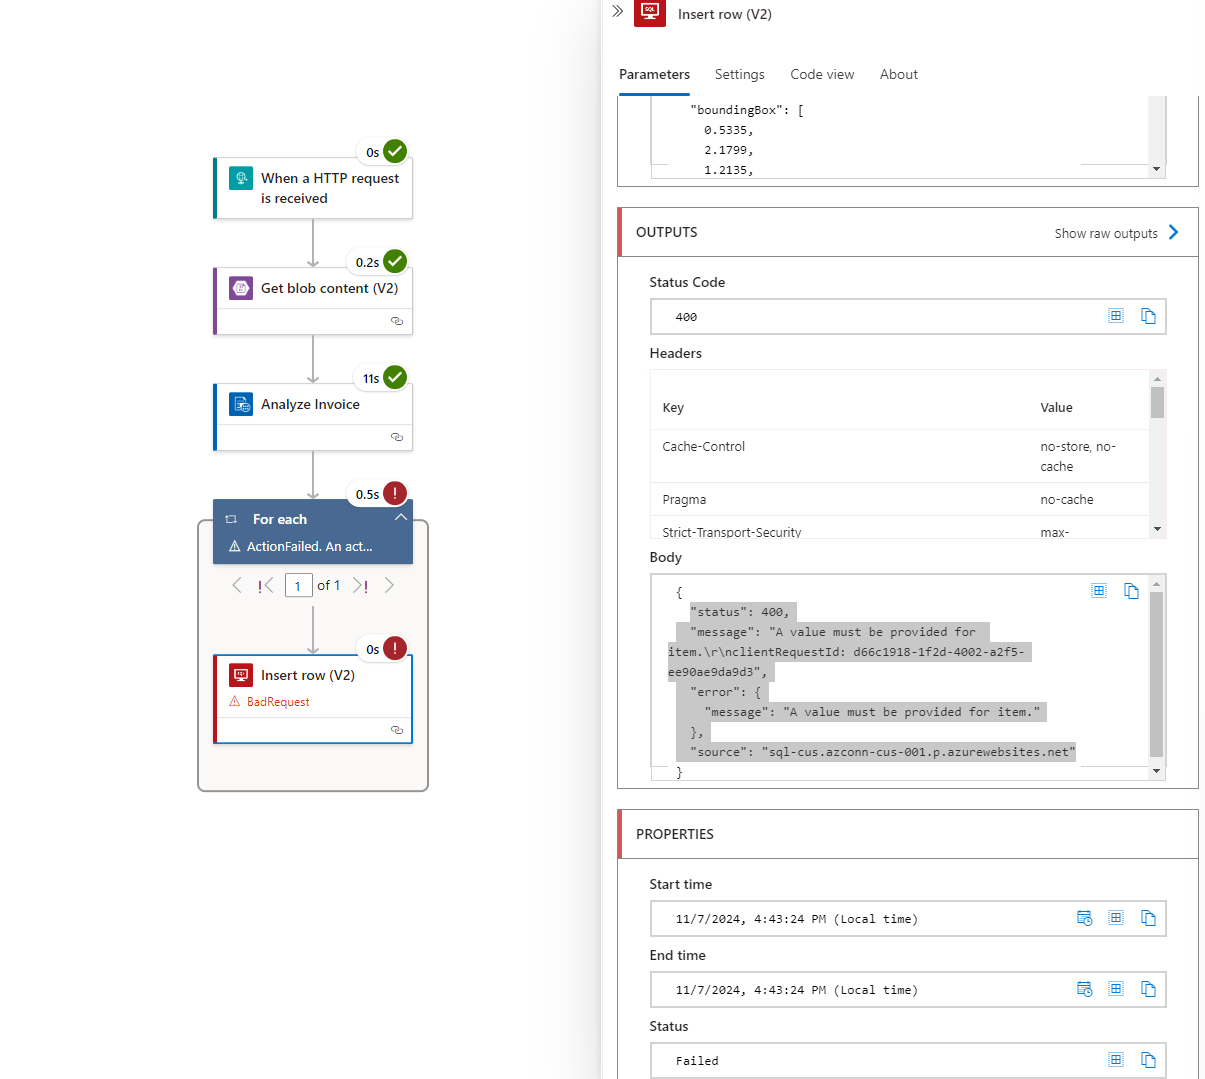Click the warning icon next to BadRequest
The height and width of the screenshot is (1079, 1205).
(235, 702)
